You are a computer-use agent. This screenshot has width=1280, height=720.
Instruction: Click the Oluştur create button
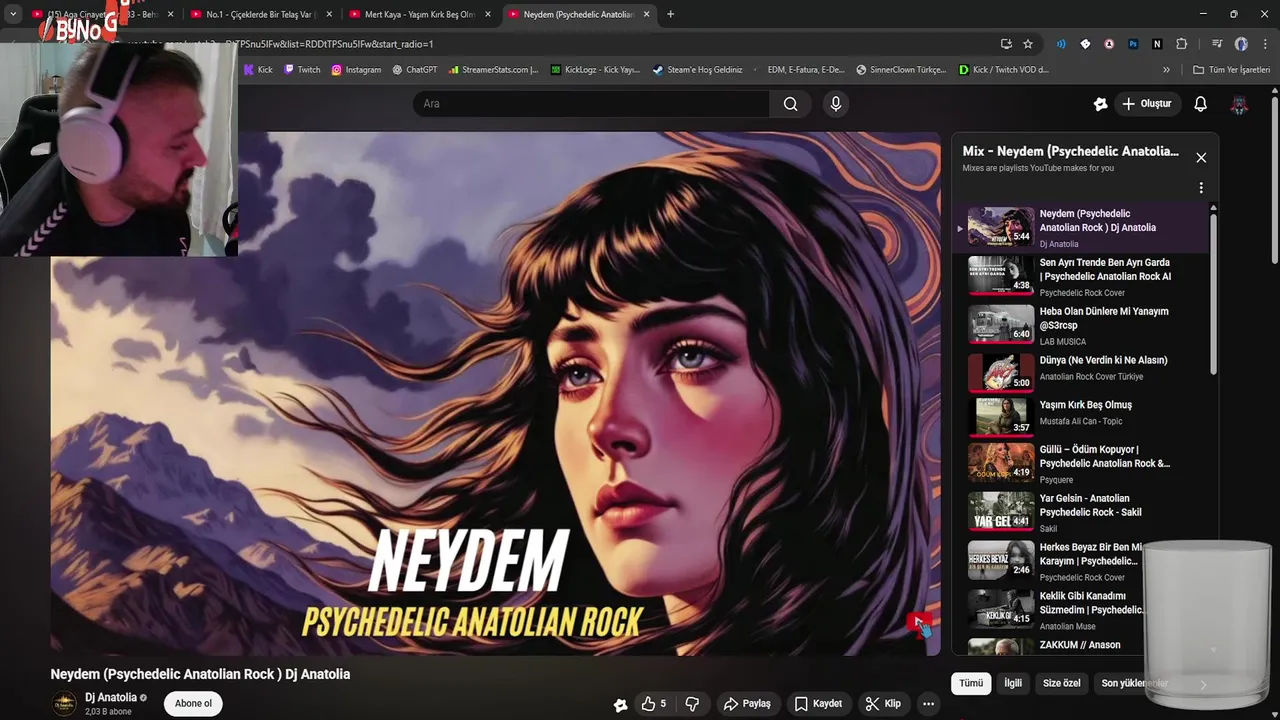[x=1146, y=104]
